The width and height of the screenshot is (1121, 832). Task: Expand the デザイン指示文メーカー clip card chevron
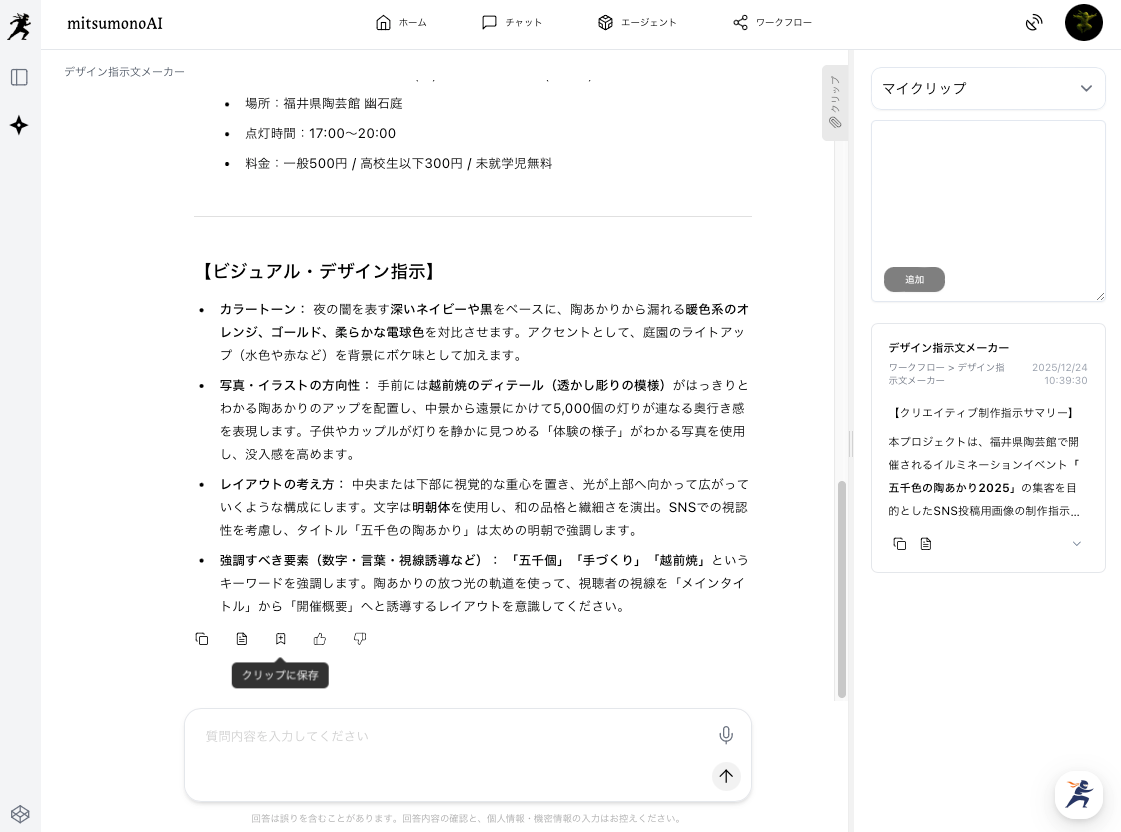click(x=1076, y=544)
